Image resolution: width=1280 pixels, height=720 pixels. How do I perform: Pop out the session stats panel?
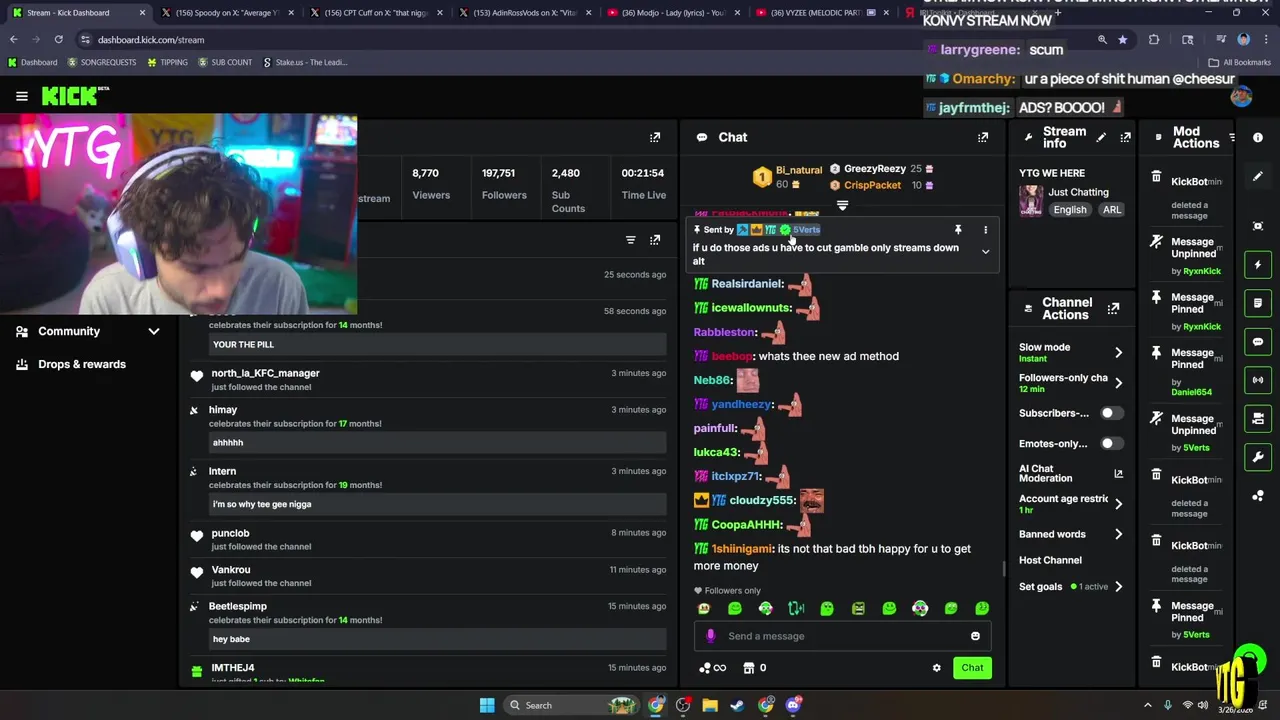(x=655, y=137)
